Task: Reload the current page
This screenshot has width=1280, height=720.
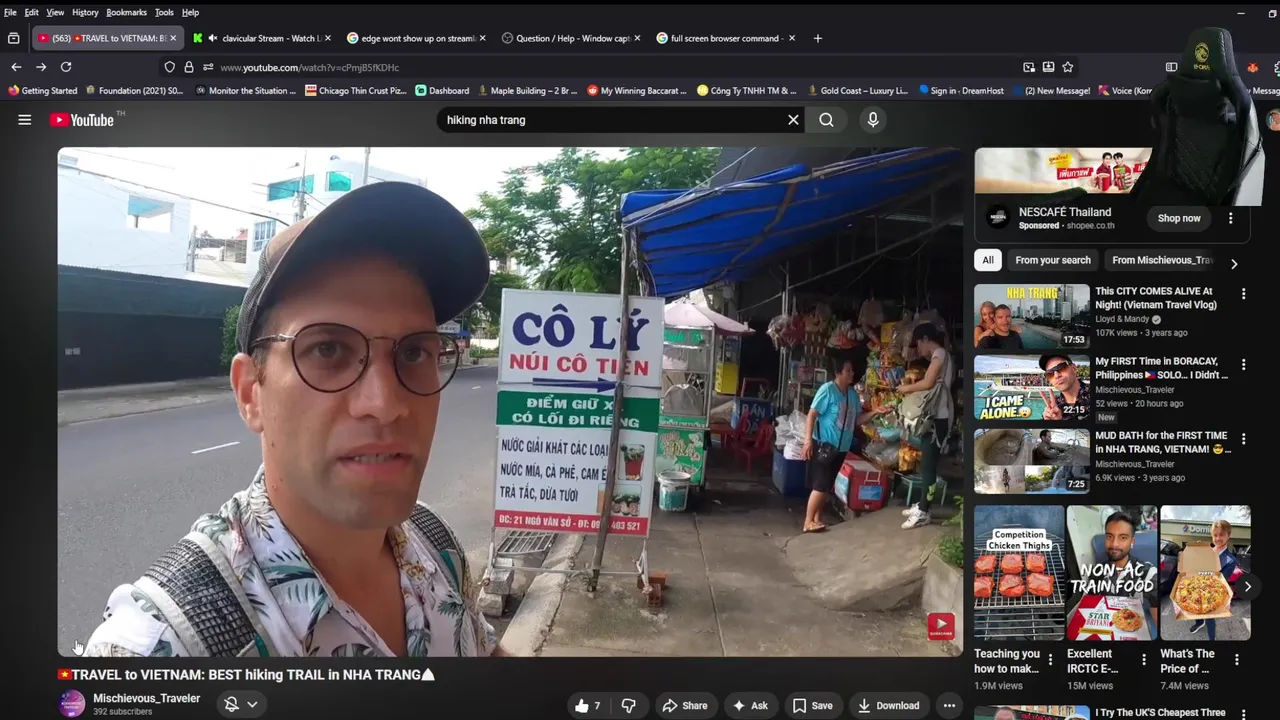Action: (x=66, y=67)
